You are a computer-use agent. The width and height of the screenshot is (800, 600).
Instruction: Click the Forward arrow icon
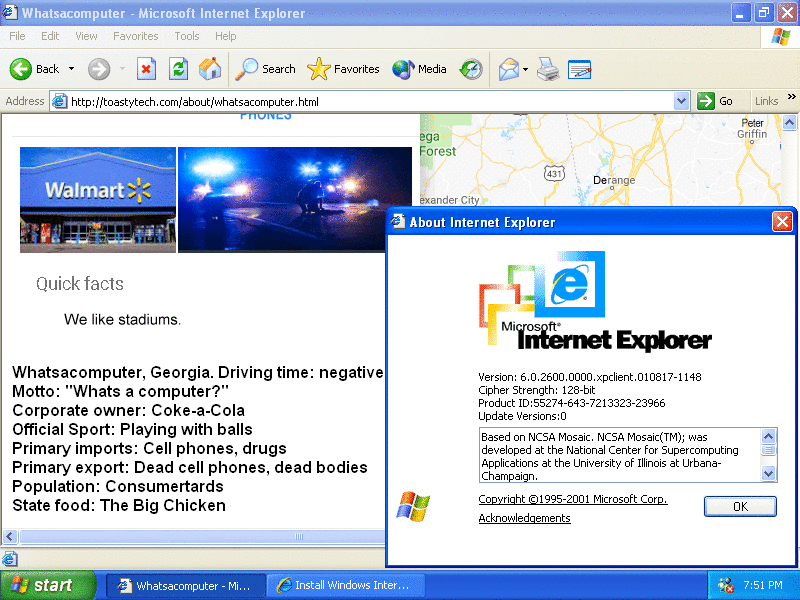pos(98,69)
